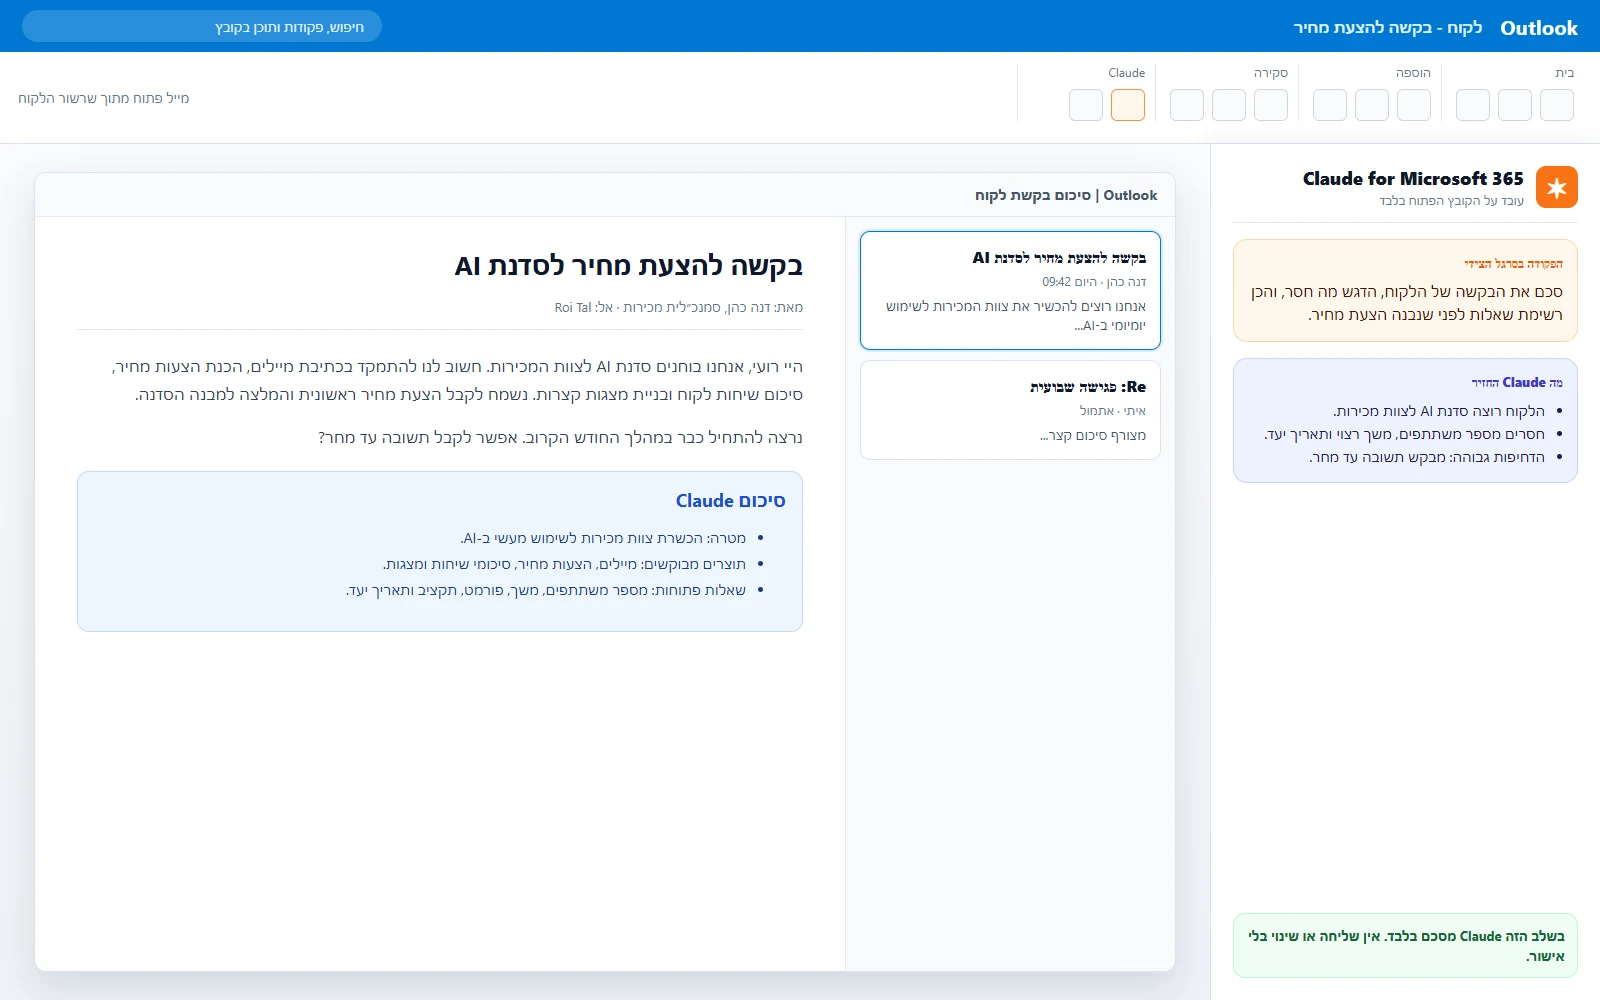Click the window title סיכום בקשת לקוח | Outlook

point(1066,195)
